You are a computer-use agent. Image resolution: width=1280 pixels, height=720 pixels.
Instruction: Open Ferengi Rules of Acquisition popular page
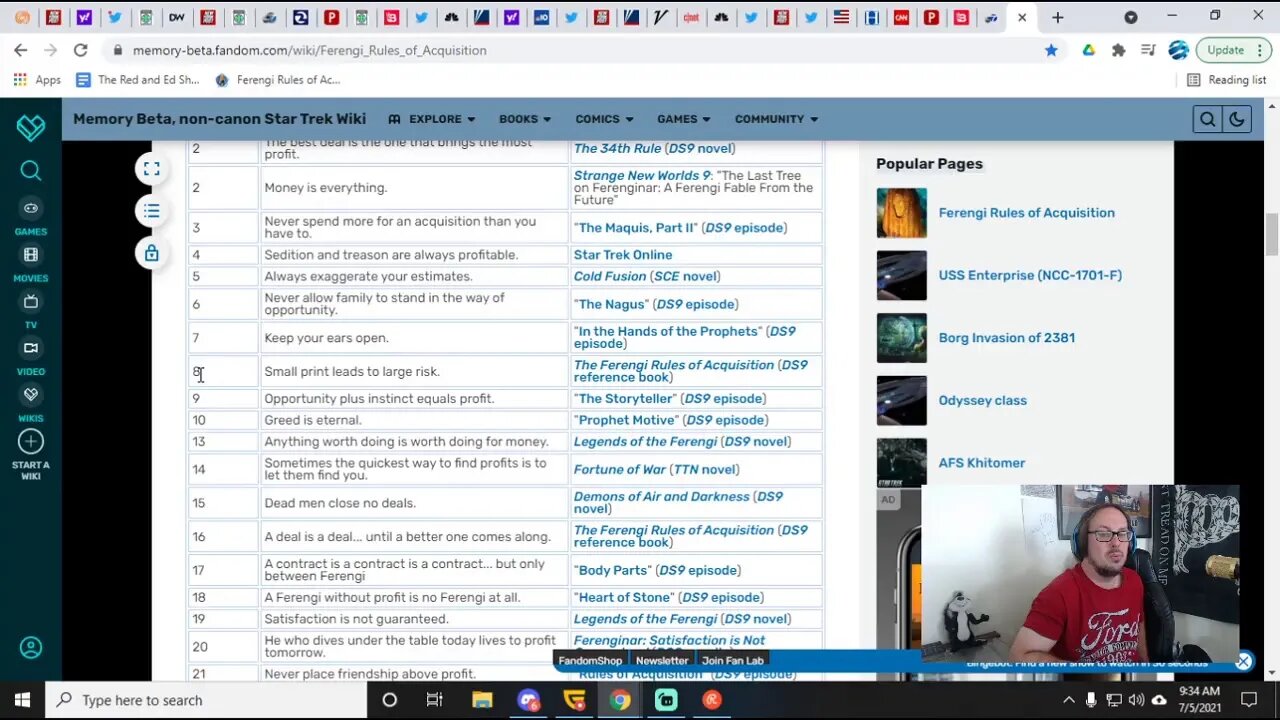1026,213
